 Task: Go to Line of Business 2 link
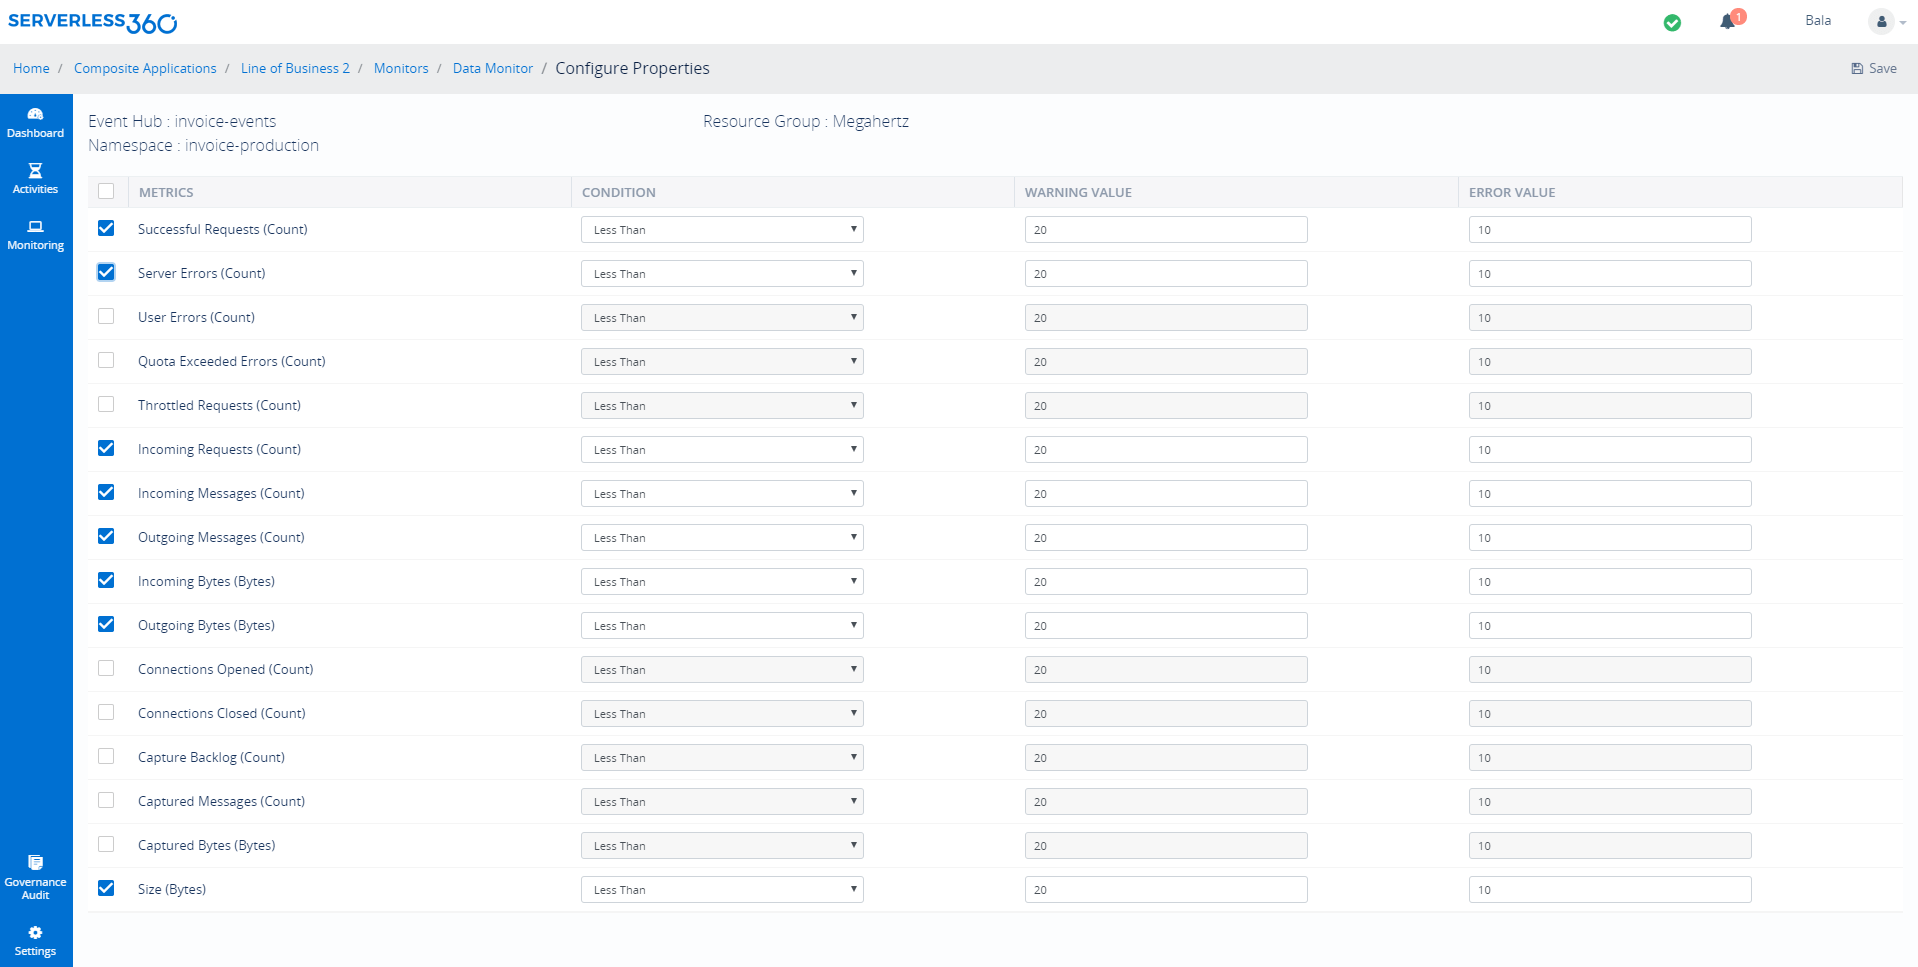click(x=295, y=68)
